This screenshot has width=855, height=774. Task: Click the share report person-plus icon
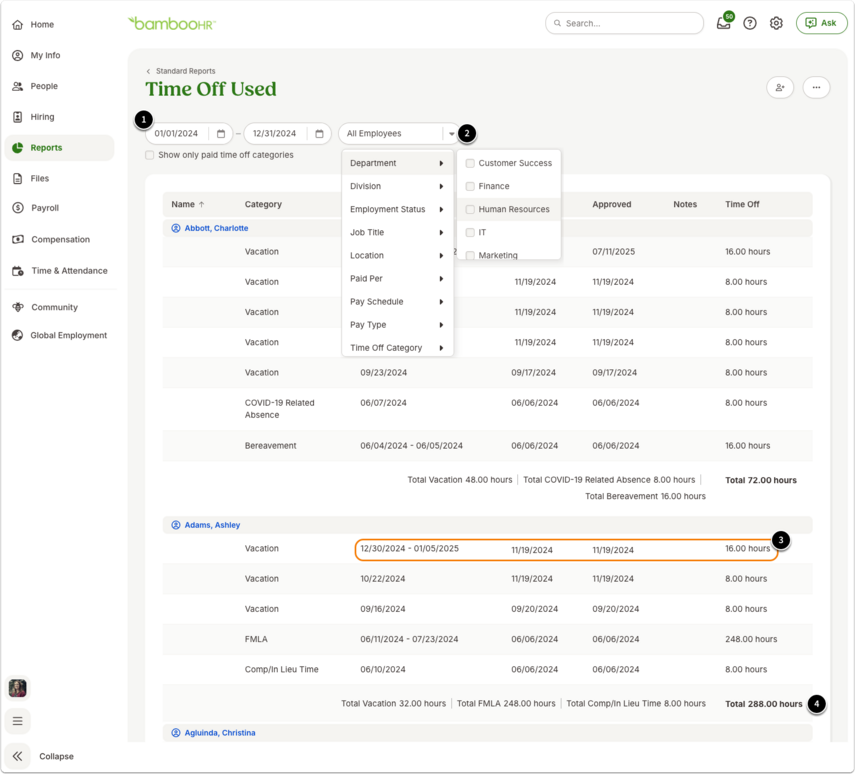point(780,87)
